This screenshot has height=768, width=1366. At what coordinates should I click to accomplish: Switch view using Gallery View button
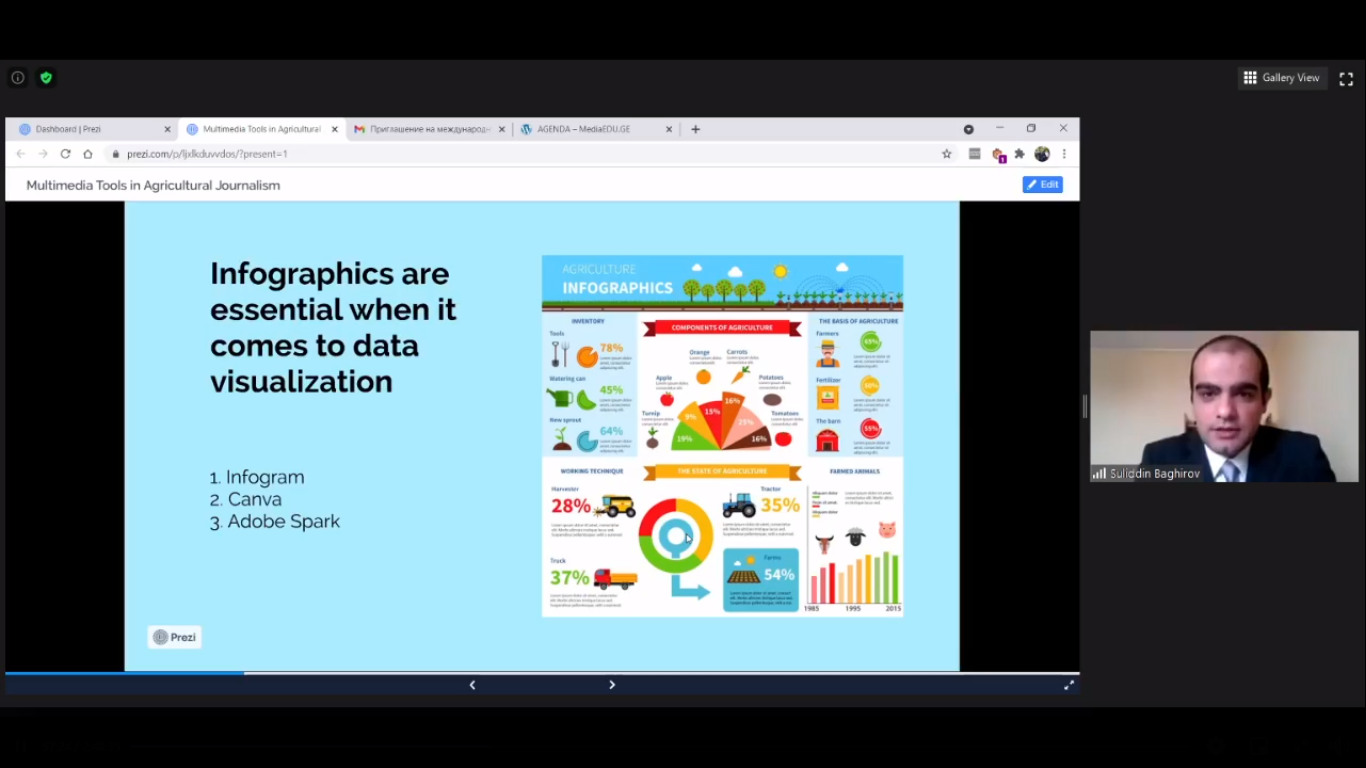coord(1281,78)
